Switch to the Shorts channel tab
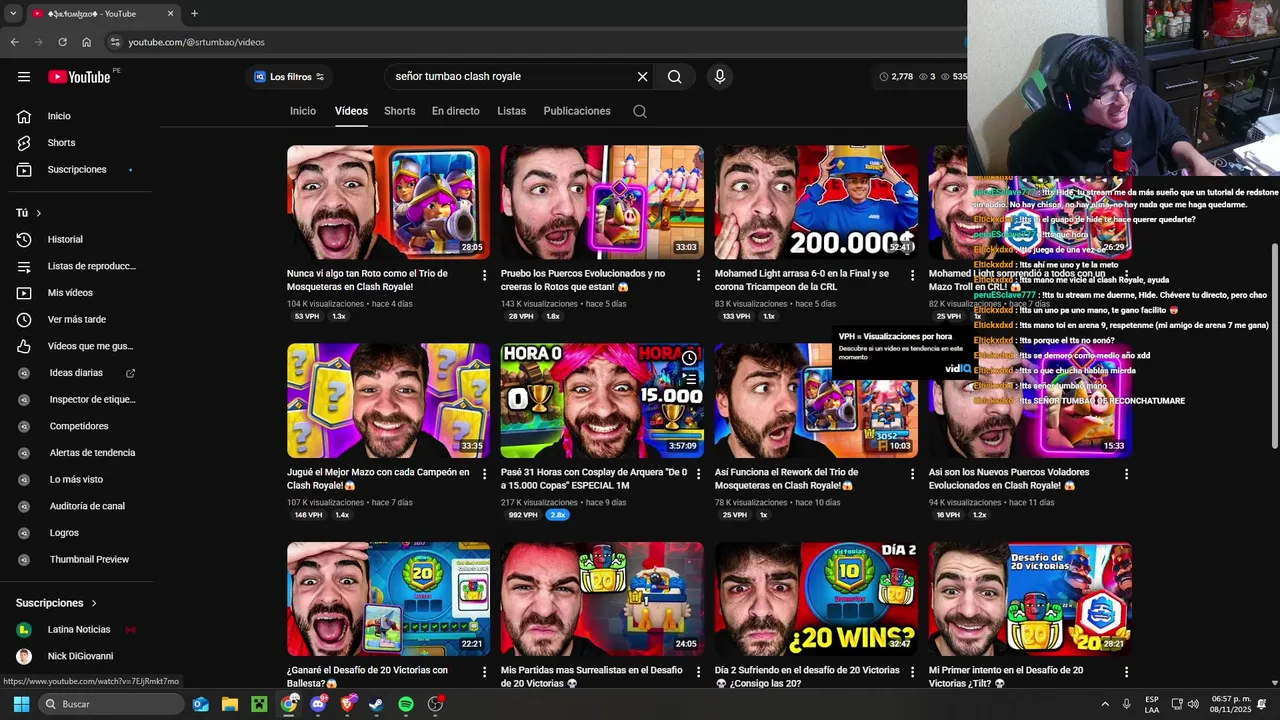The width and height of the screenshot is (1280, 720). tap(399, 111)
